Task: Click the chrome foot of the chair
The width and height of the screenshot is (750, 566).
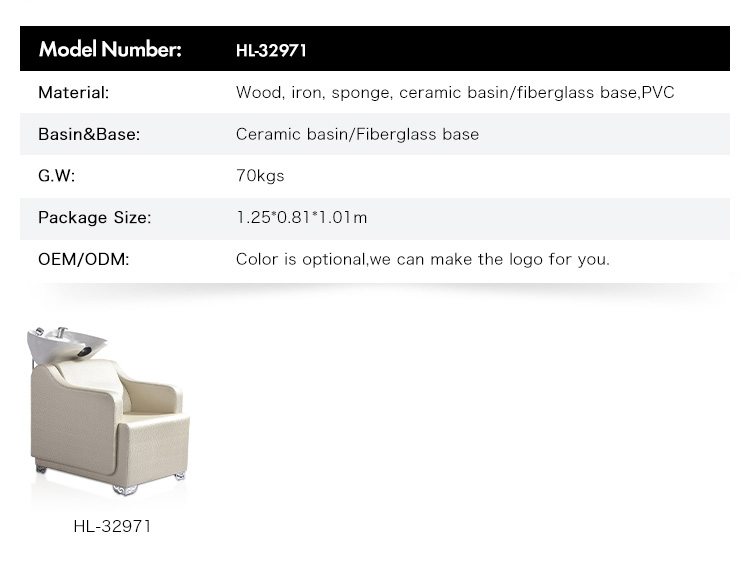Action: 124,490
